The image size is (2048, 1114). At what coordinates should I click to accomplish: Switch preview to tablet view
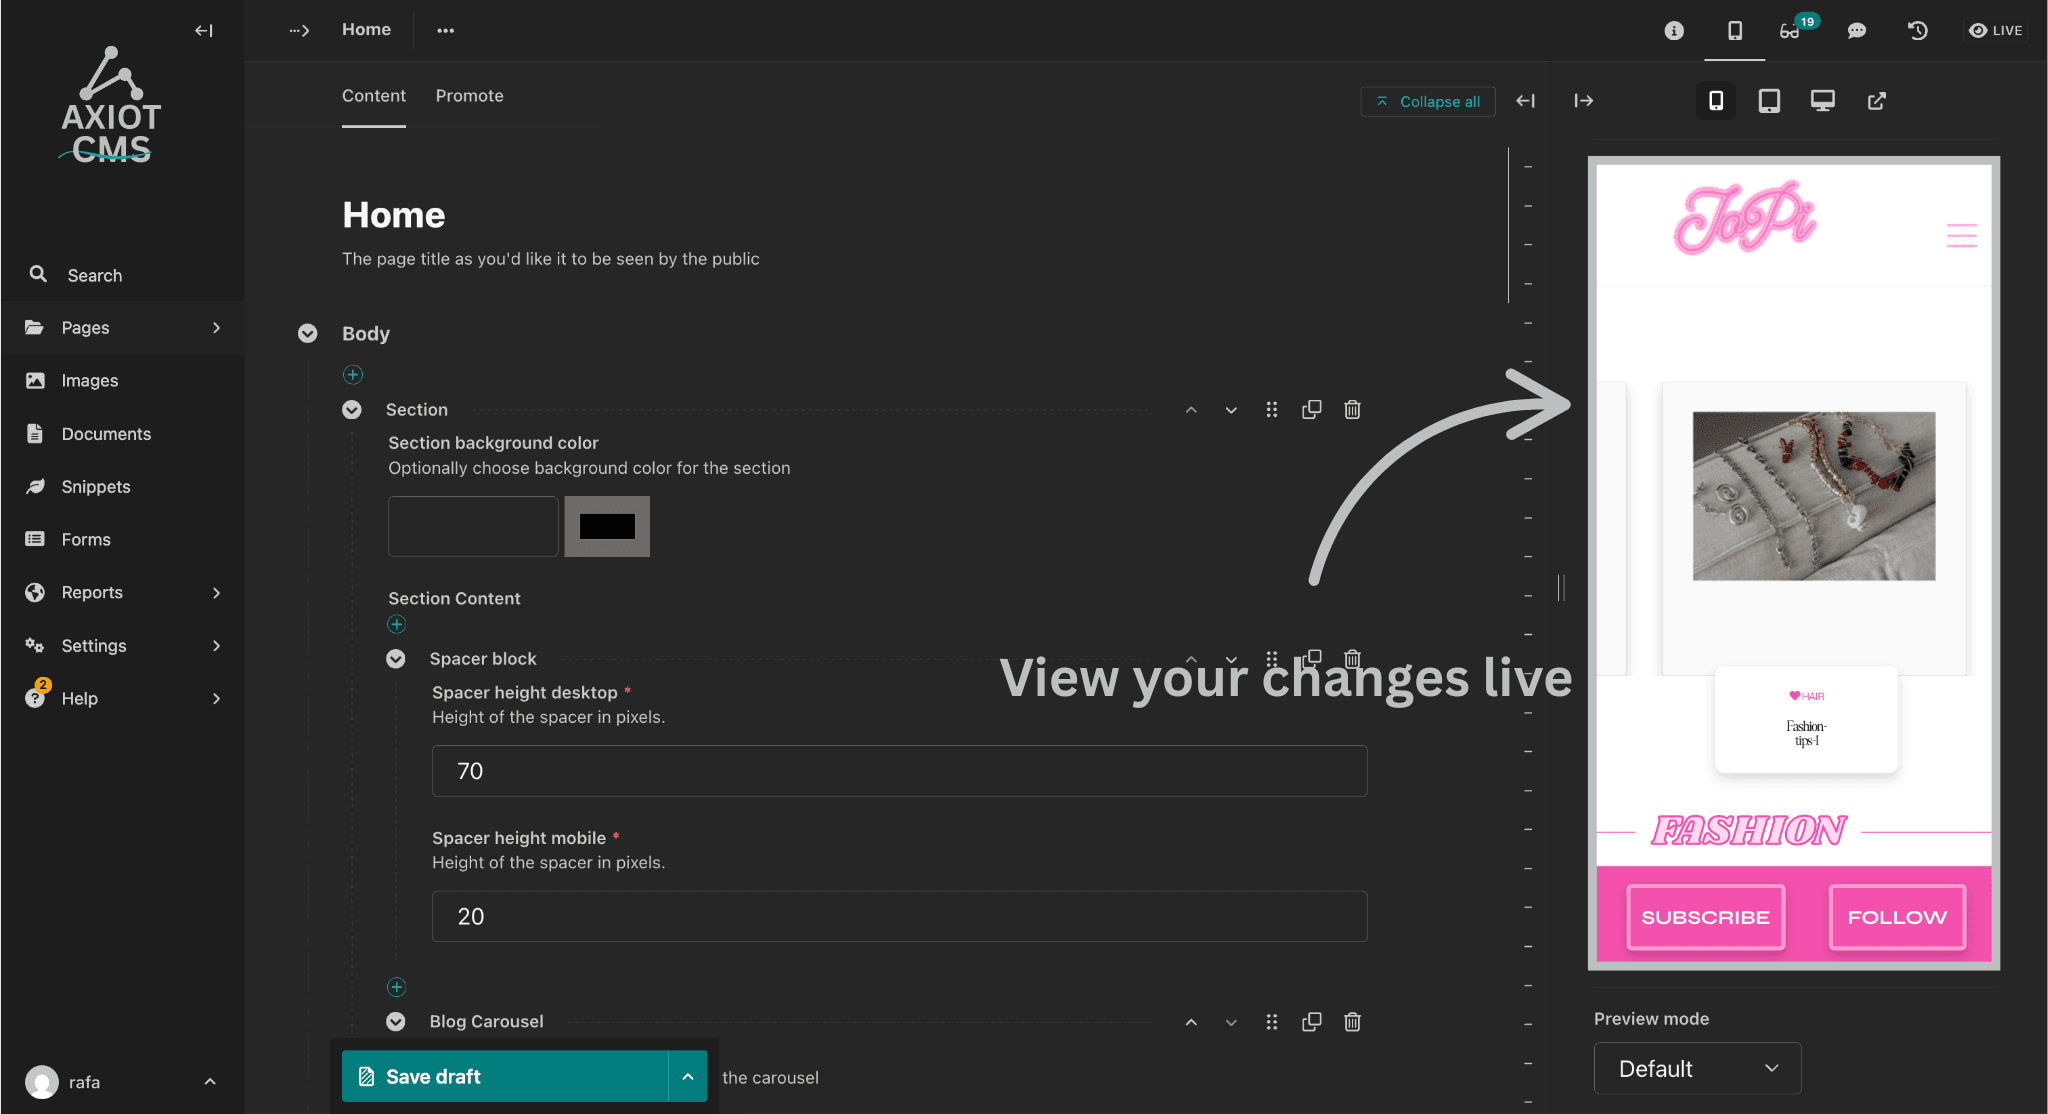point(1769,100)
